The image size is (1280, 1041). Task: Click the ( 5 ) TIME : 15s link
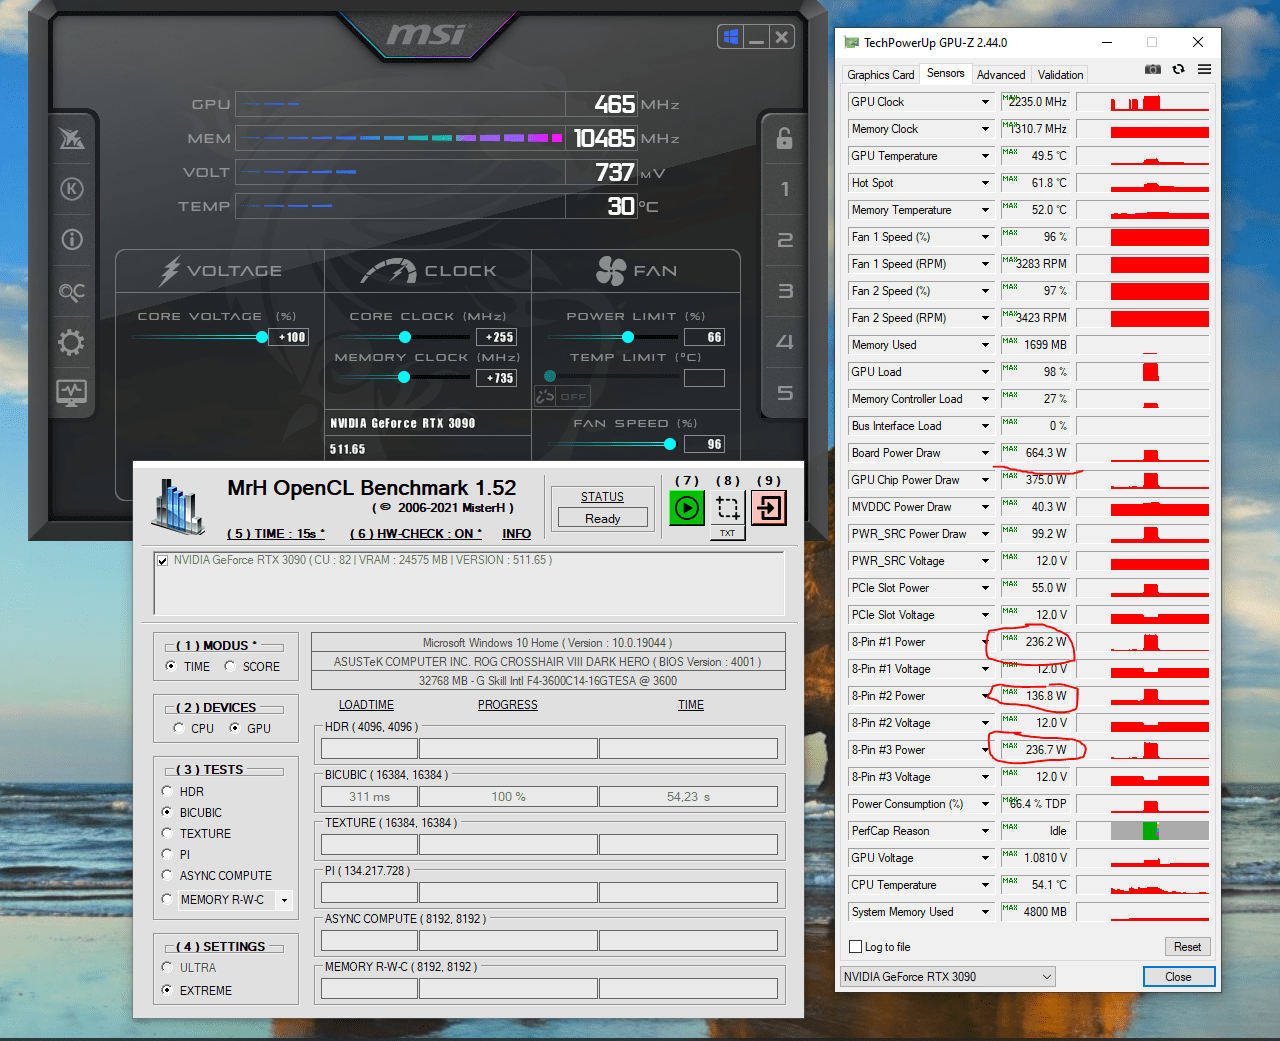point(276,534)
